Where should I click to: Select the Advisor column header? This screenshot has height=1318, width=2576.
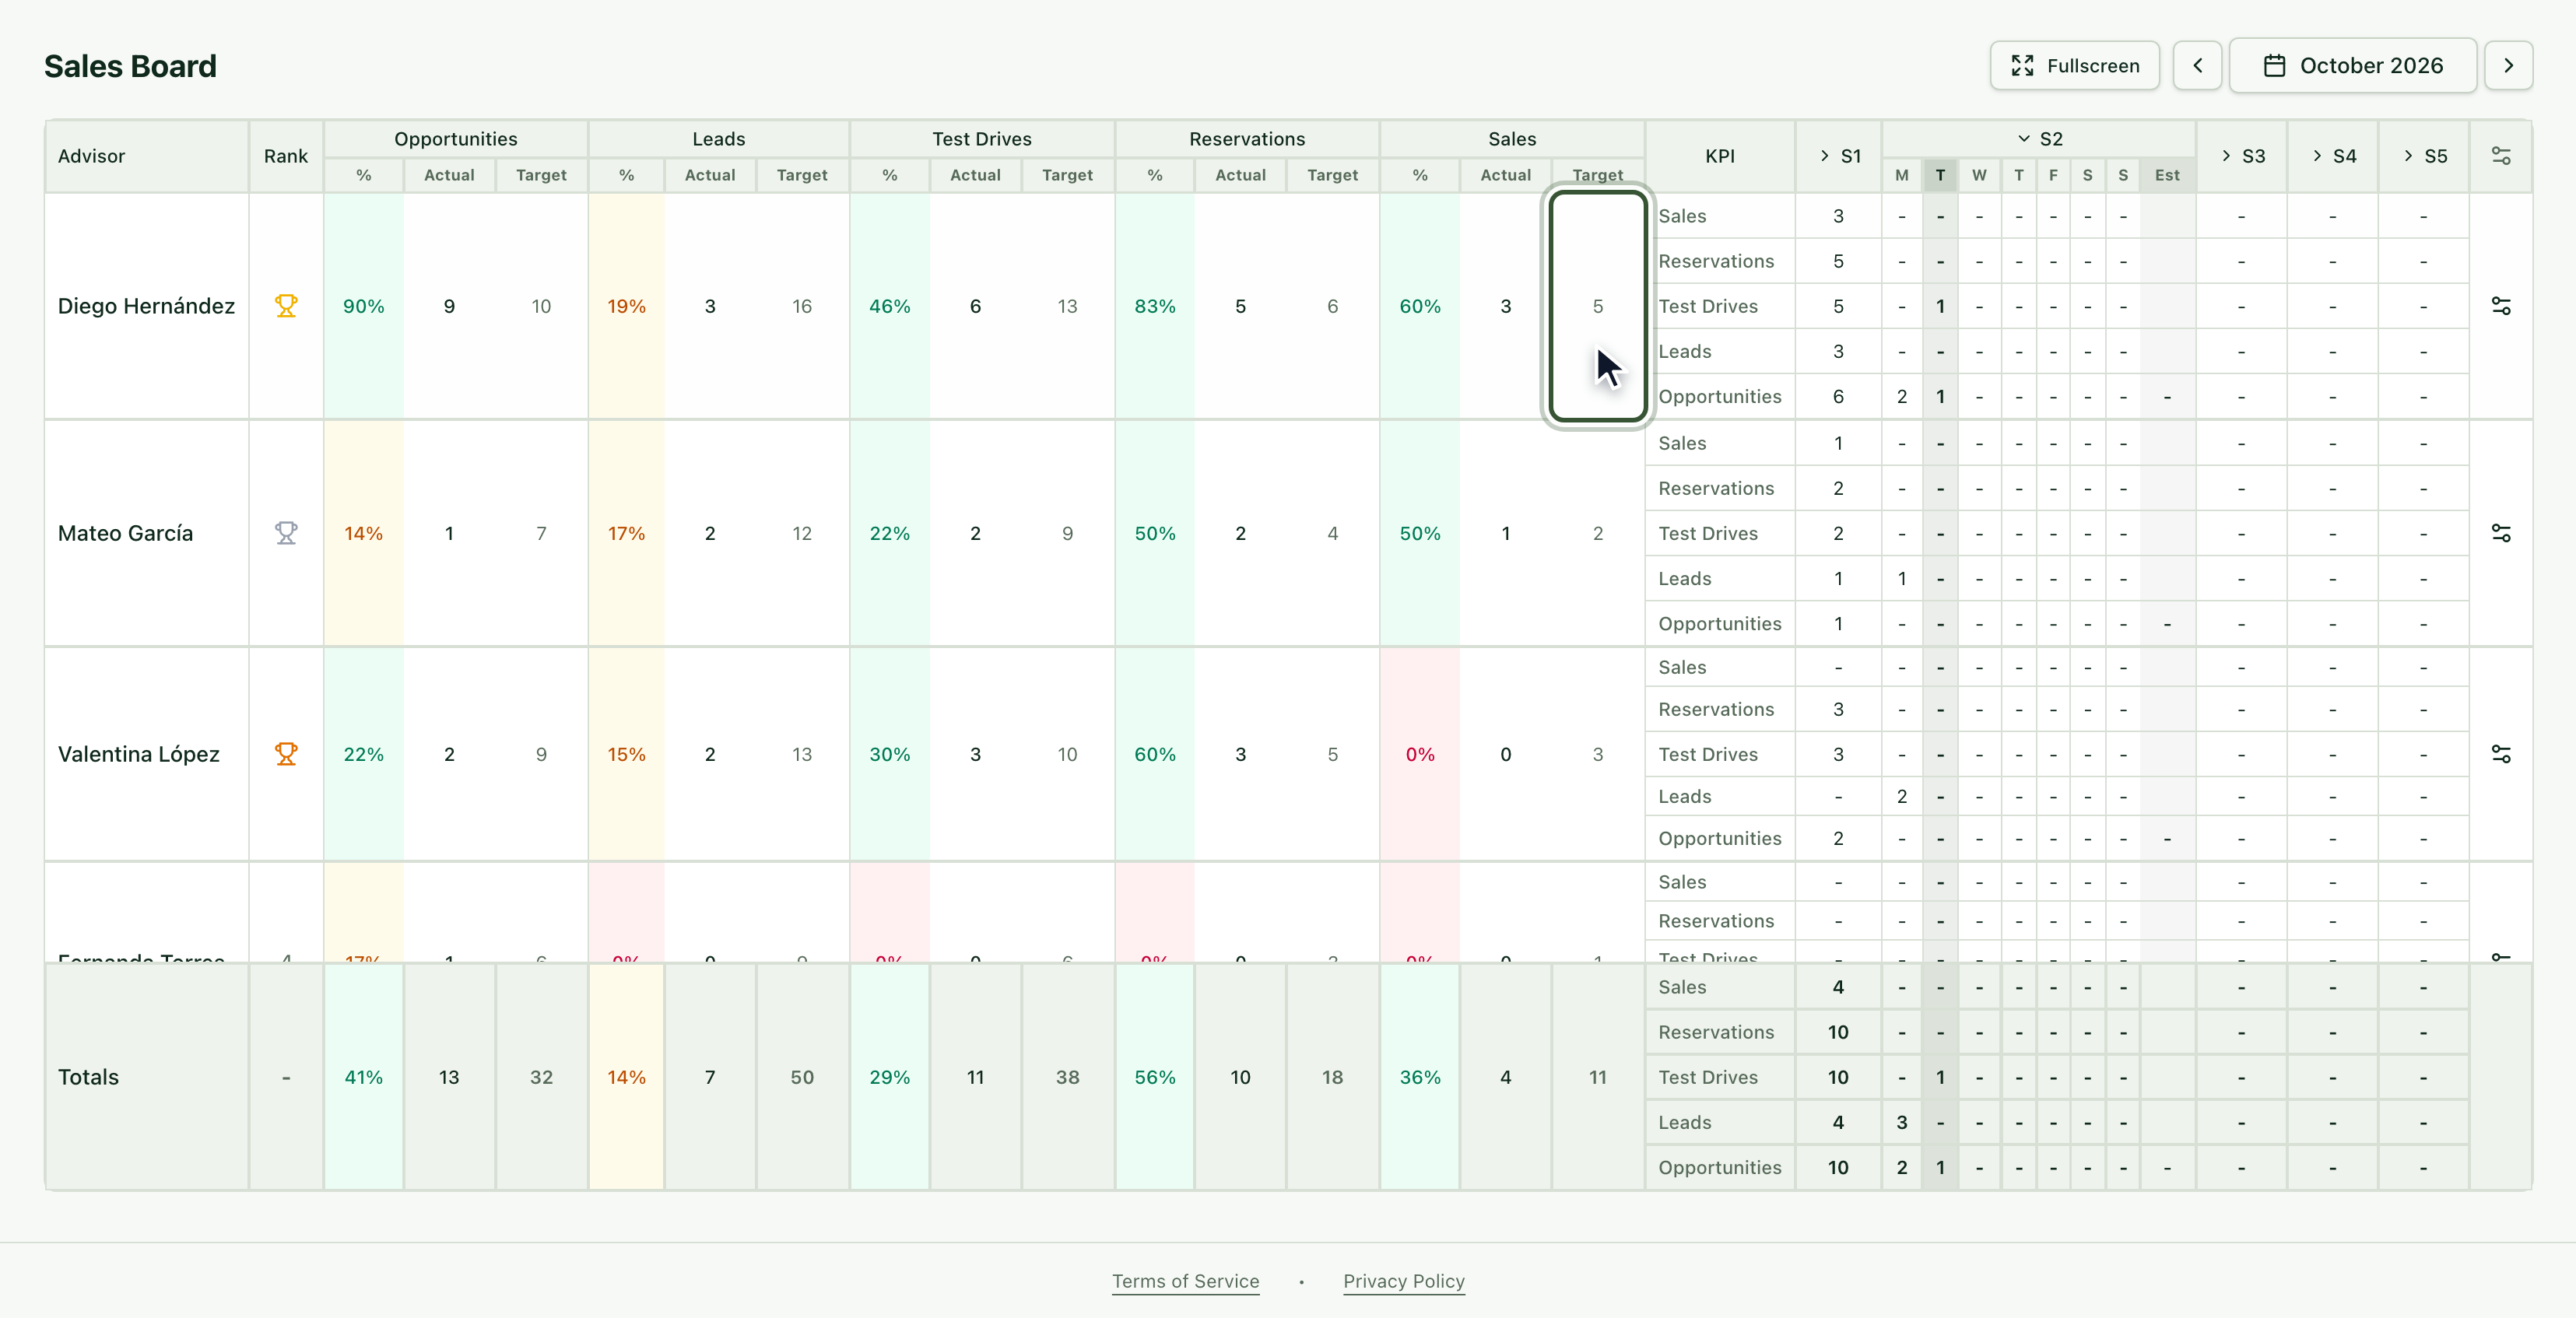146,156
